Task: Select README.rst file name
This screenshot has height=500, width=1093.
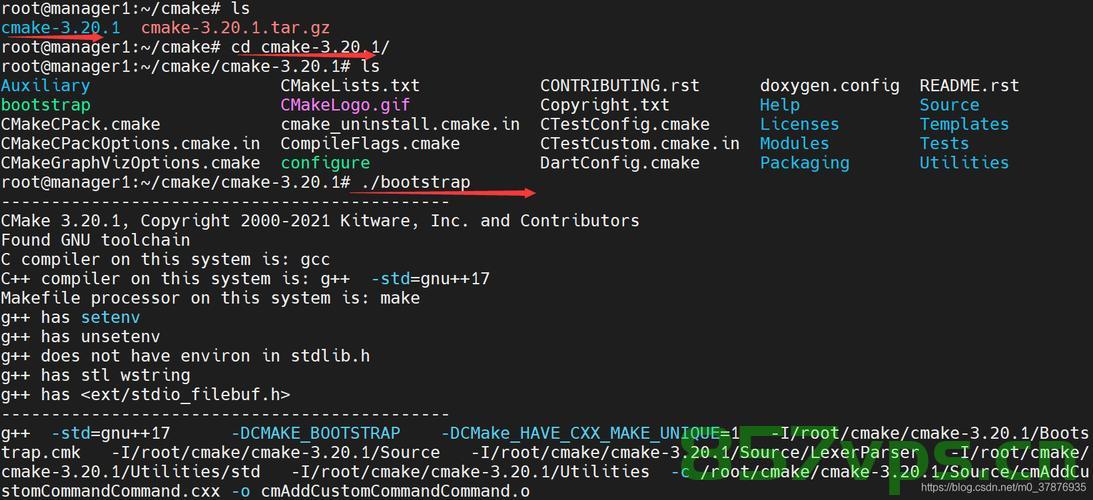Action: (x=969, y=86)
